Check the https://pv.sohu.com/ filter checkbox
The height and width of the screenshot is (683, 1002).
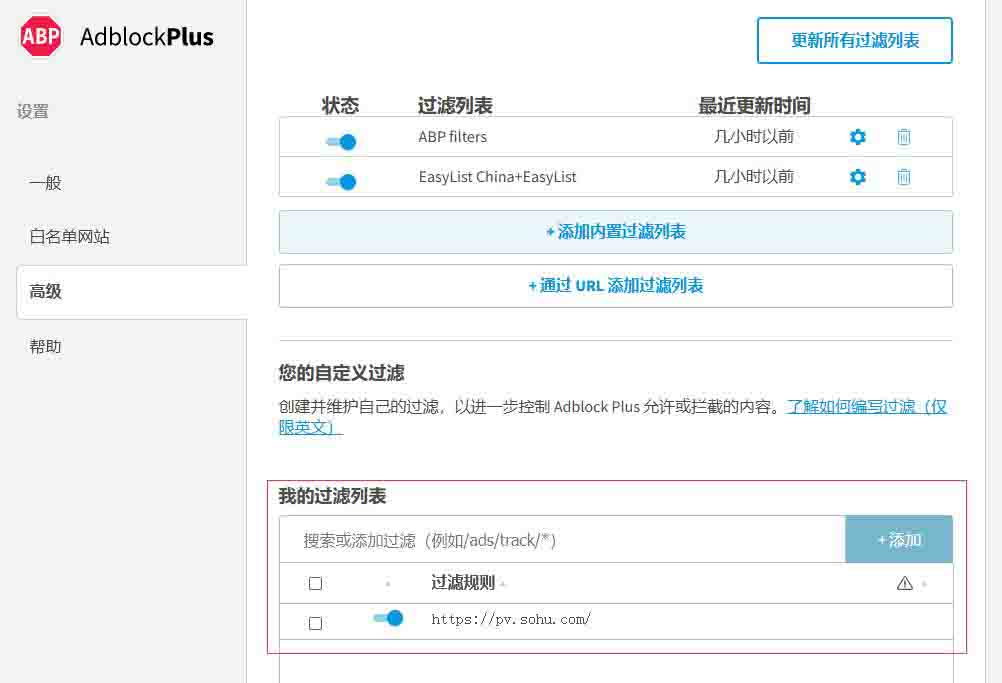(x=315, y=624)
